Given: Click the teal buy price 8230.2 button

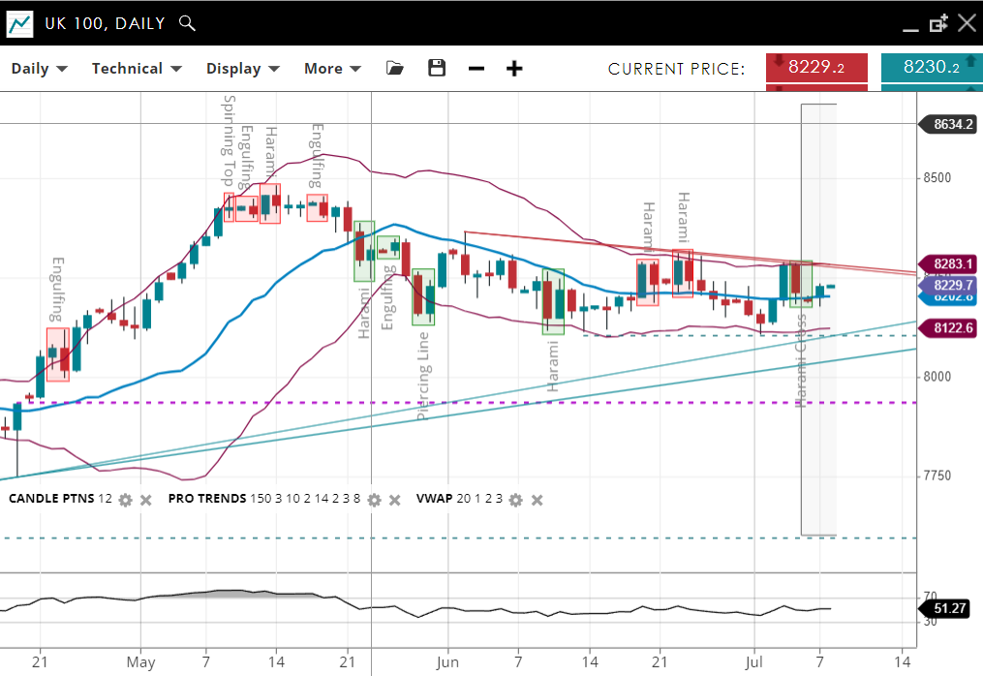Looking at the screenshot, I should pos(930,68).
